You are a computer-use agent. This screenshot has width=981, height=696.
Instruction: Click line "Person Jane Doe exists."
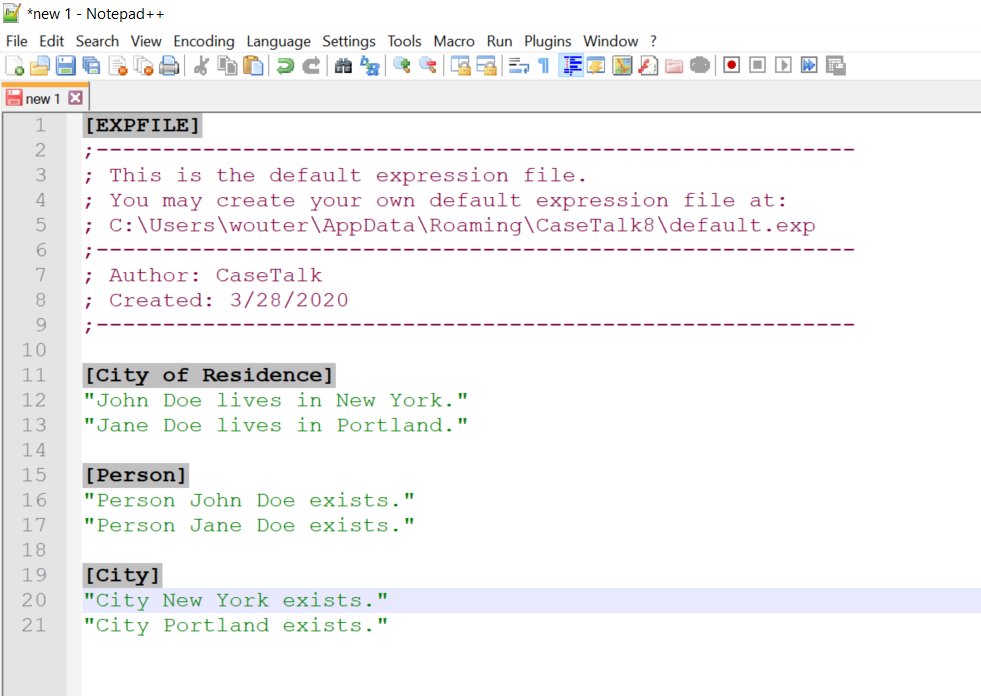pos(249,525)
